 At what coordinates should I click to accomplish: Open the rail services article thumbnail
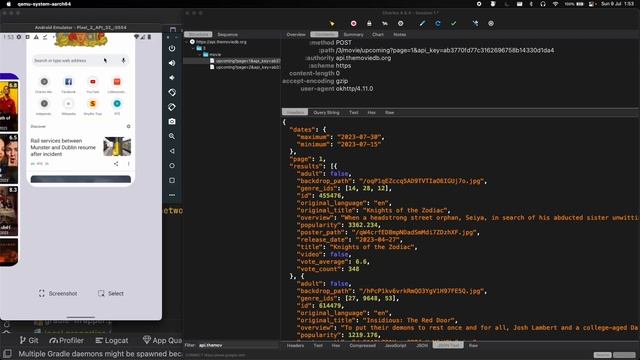[x=117, y=147]
